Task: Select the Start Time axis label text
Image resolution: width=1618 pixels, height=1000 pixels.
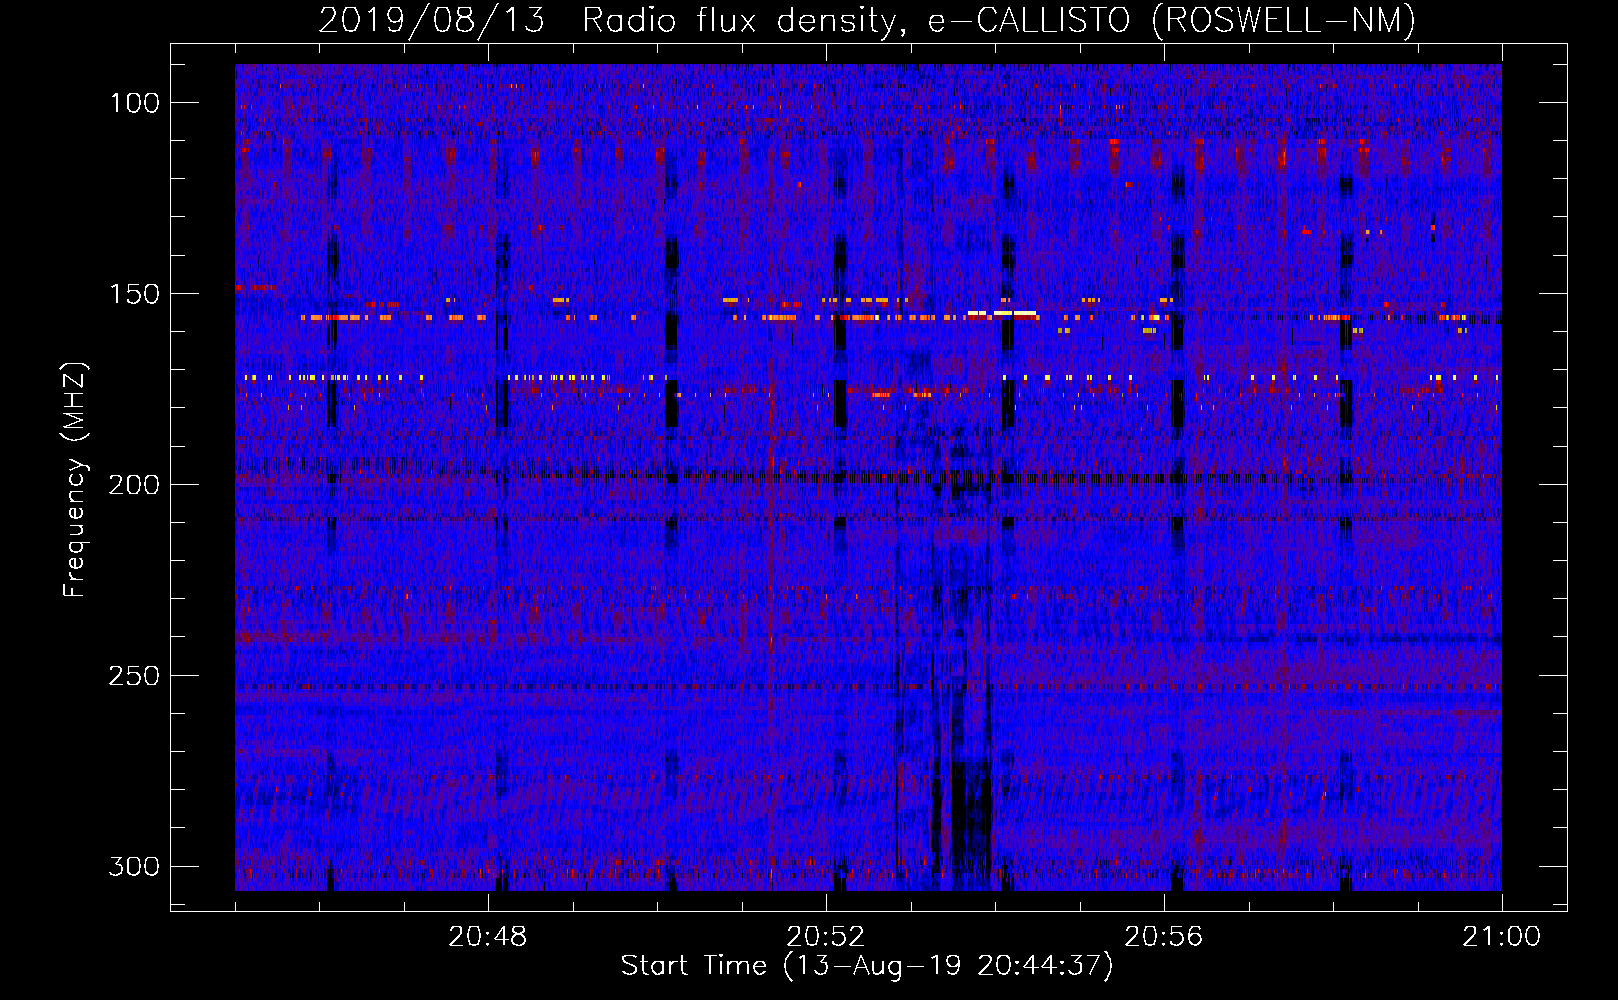Action: tap(867, 966)
